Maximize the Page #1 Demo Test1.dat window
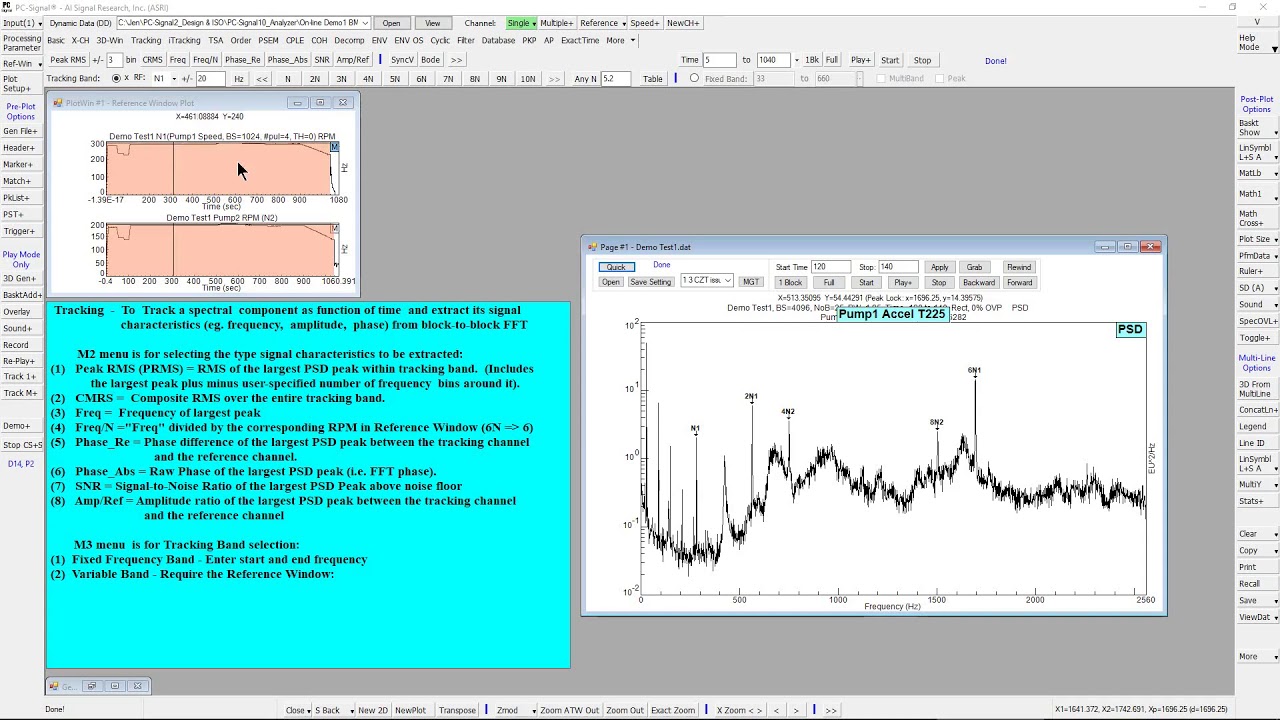 pyautogui.click(x=1128, y=247)
